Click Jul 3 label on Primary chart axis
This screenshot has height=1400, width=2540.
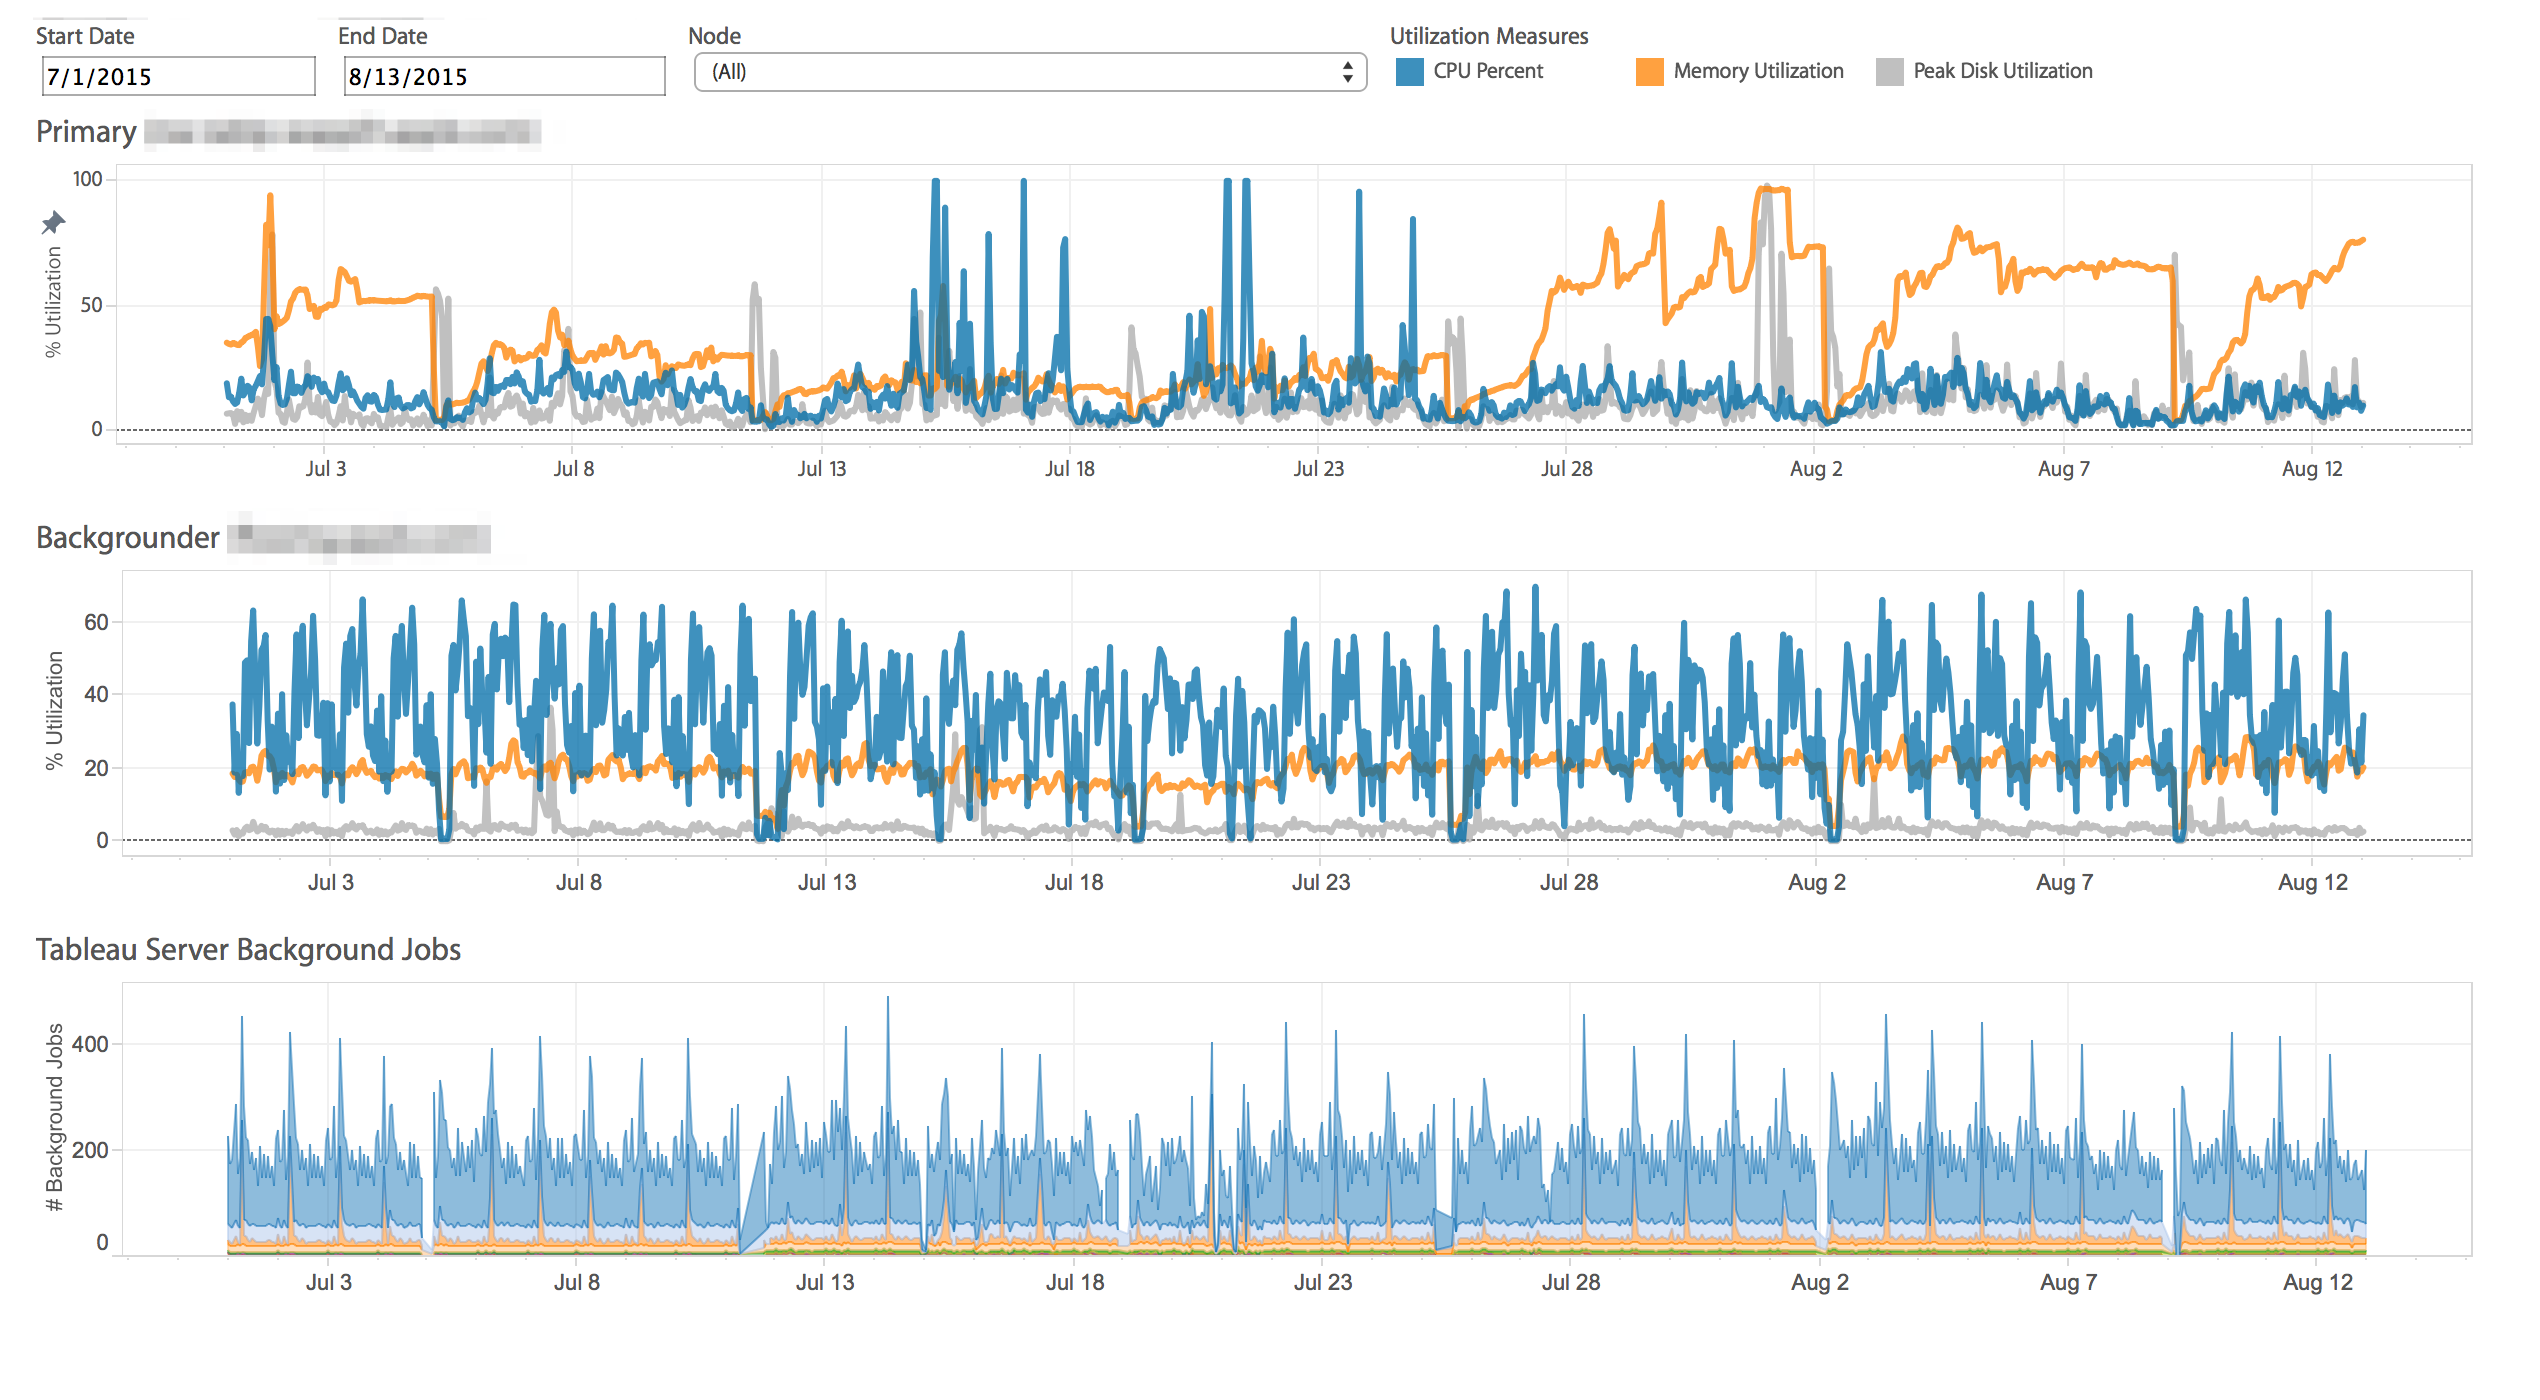[326, 469]
